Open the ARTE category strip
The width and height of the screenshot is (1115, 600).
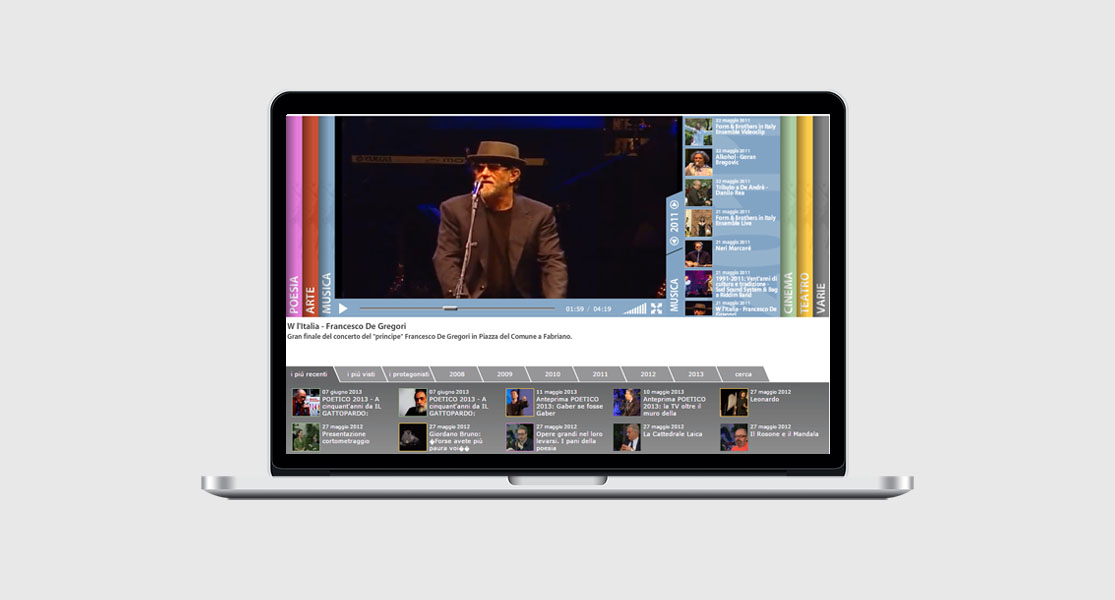coord(310,215)
